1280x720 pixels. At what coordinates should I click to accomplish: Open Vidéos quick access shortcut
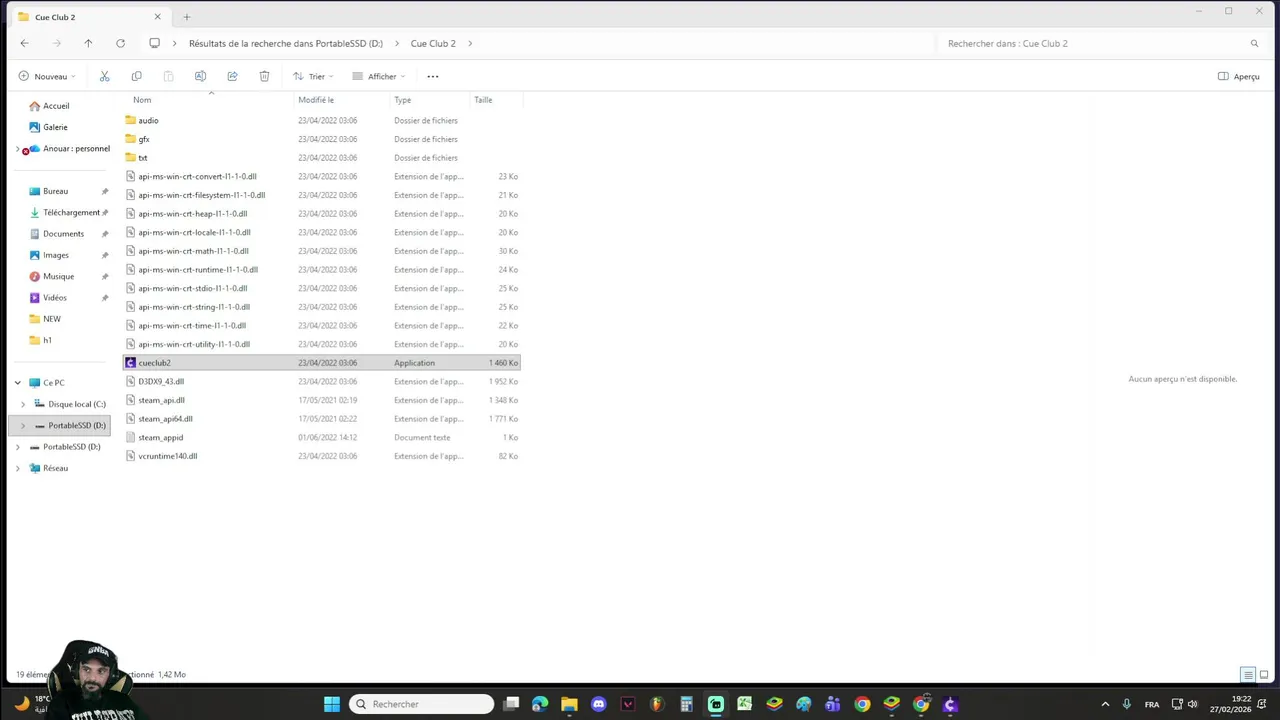tap(54, 297)
